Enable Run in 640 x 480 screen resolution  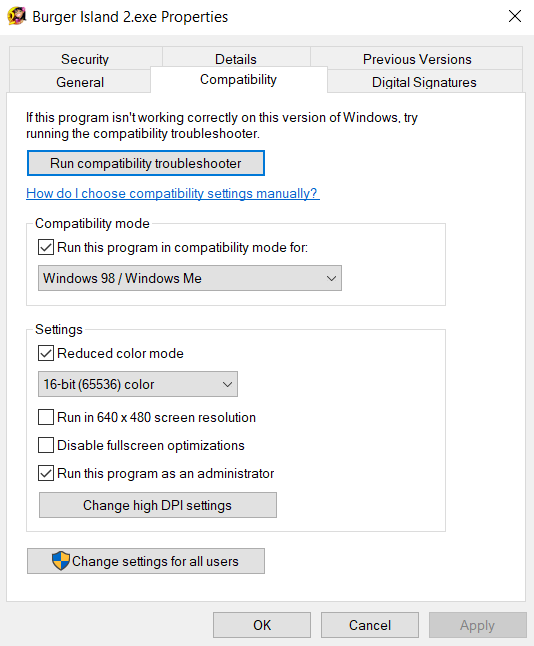click(46, 417)
